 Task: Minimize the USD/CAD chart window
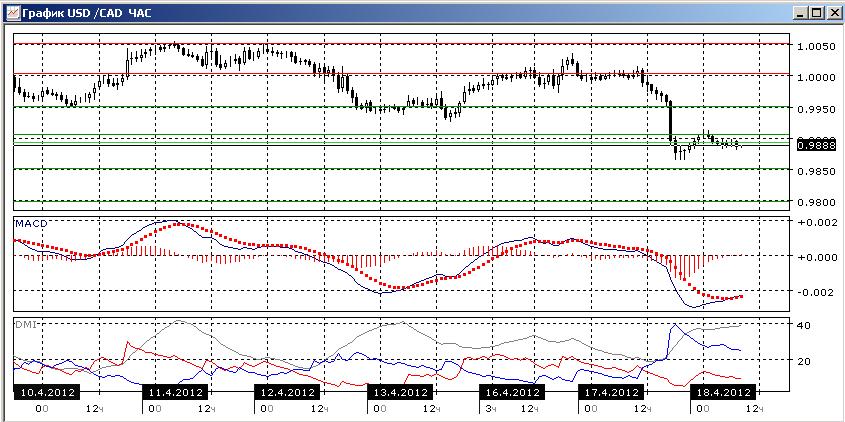pos(802,13)
